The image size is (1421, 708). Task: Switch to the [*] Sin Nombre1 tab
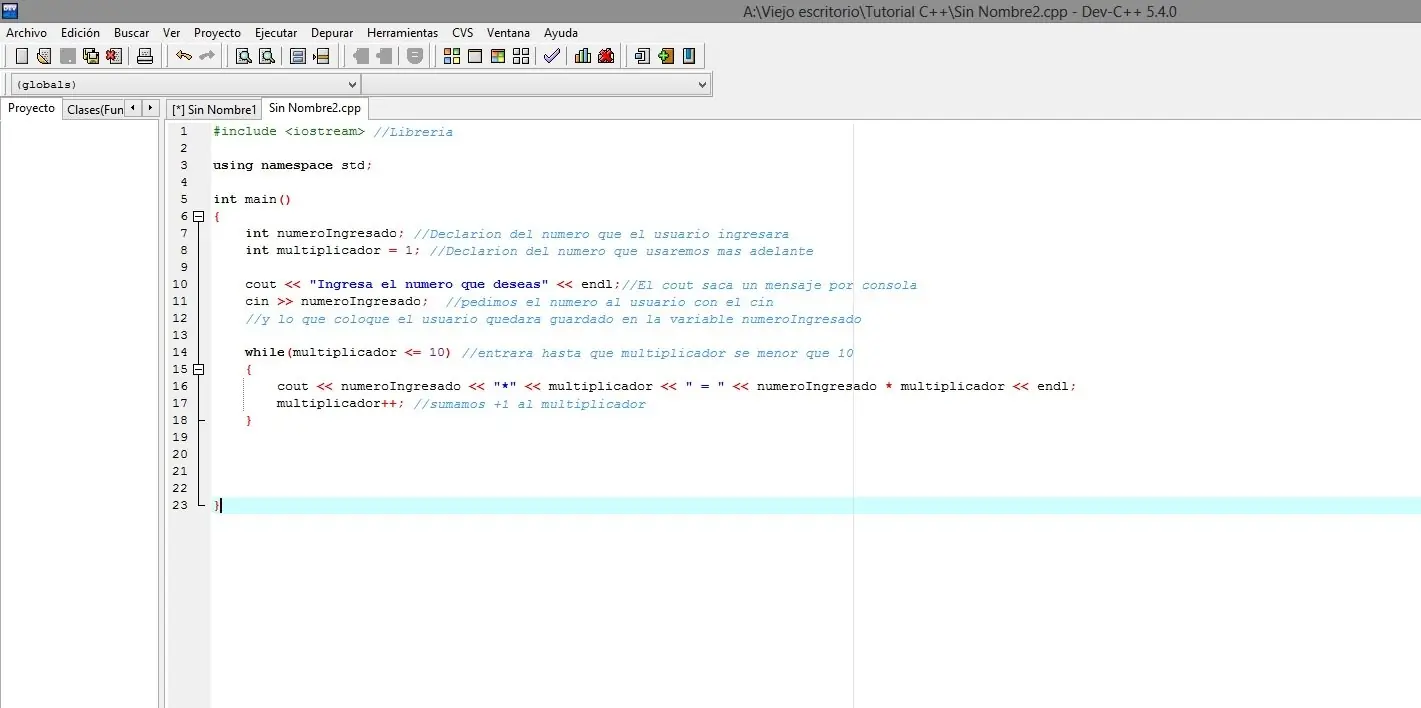pyautogui.click(x=213, y=109)
